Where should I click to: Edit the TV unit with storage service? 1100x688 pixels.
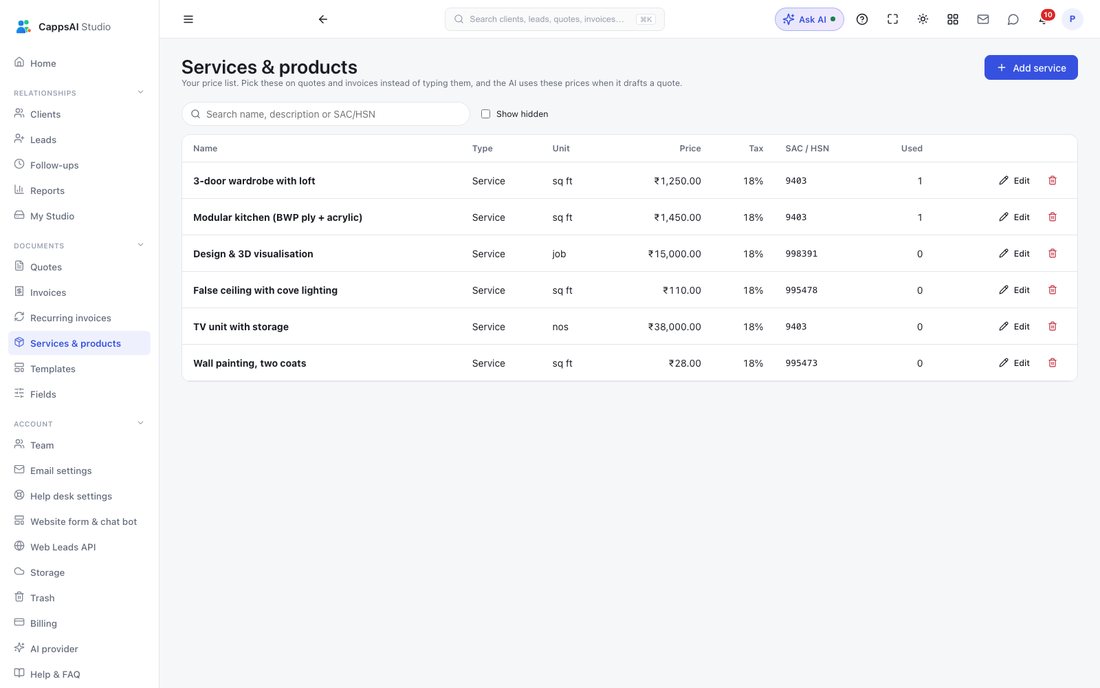pyautogui.click(x=1014, y=327)
